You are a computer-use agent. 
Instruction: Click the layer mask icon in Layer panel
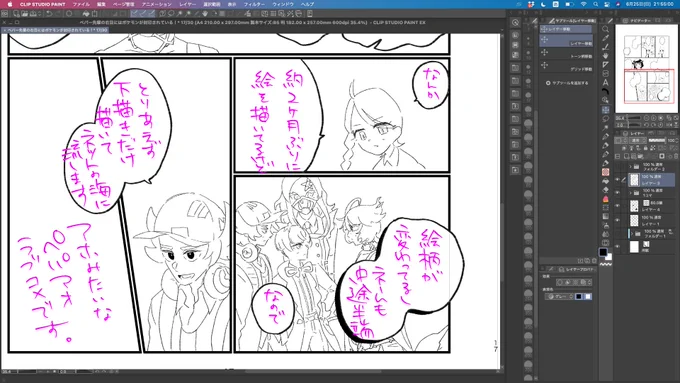662,156
